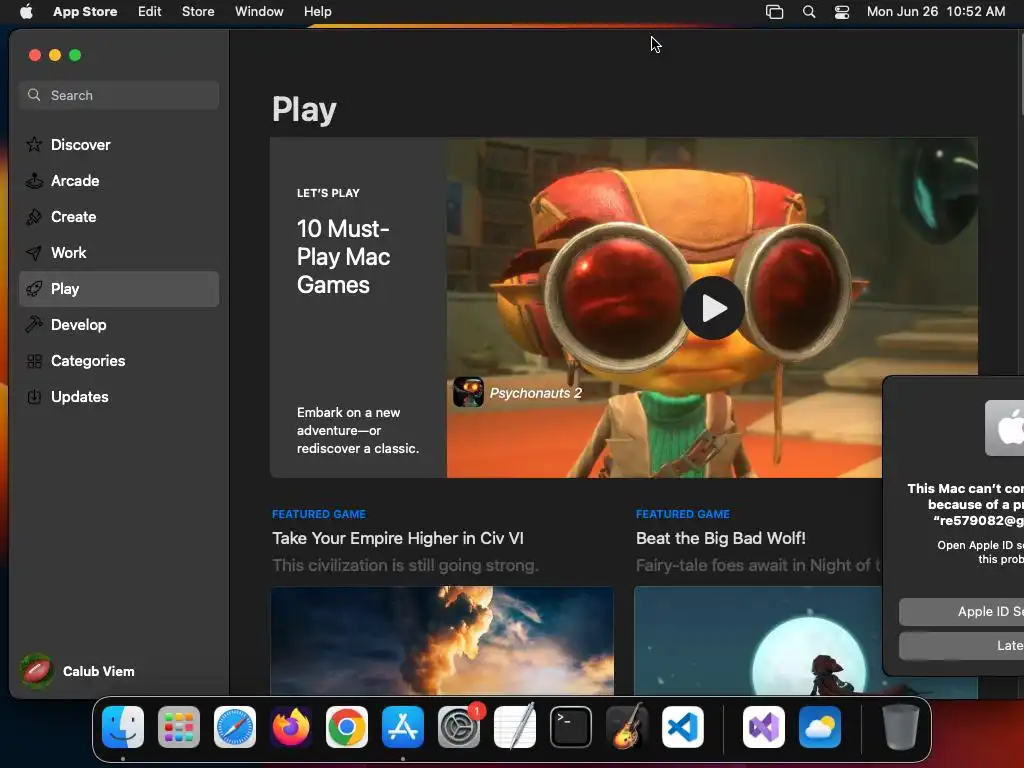The image size is (1024, 768).
Task: Open the Help menu
Action: pos(317,11)
